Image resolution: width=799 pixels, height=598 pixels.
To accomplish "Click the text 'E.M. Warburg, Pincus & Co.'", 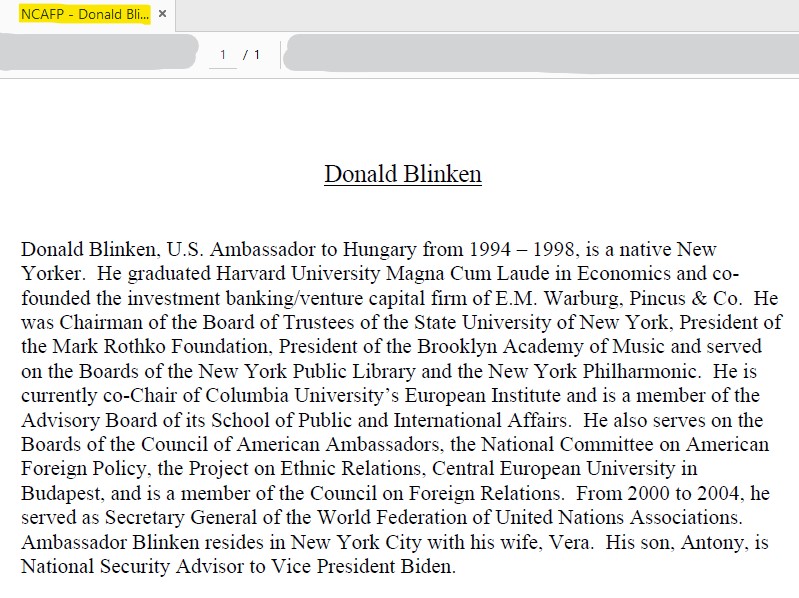I will [618, 298].
